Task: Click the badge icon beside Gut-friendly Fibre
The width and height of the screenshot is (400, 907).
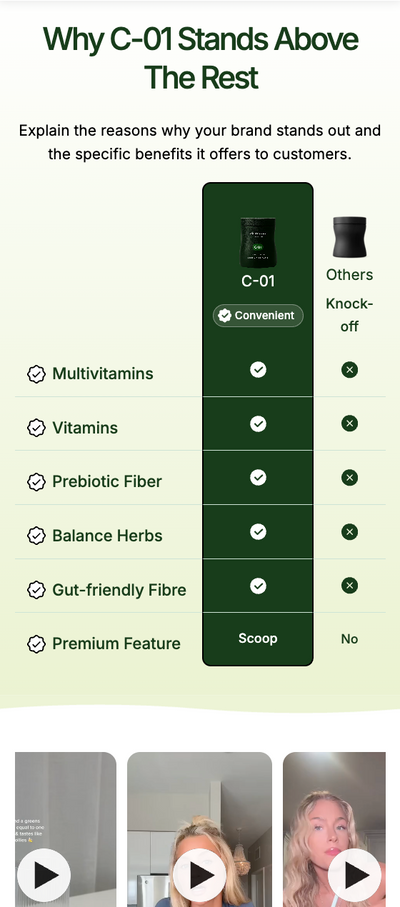Action: point(36,590)
